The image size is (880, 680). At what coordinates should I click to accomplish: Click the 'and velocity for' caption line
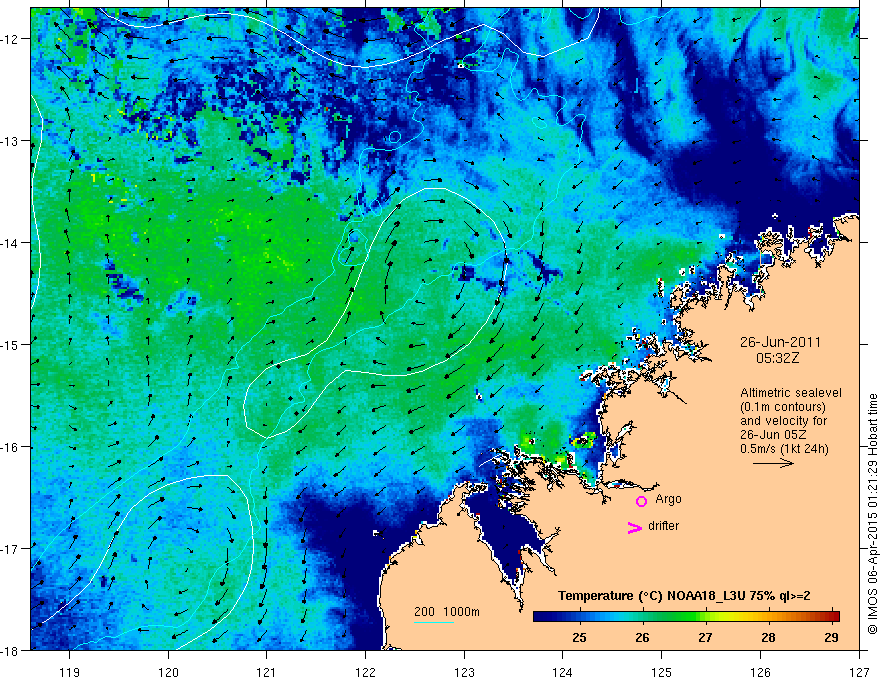click(x=783, y=421)
